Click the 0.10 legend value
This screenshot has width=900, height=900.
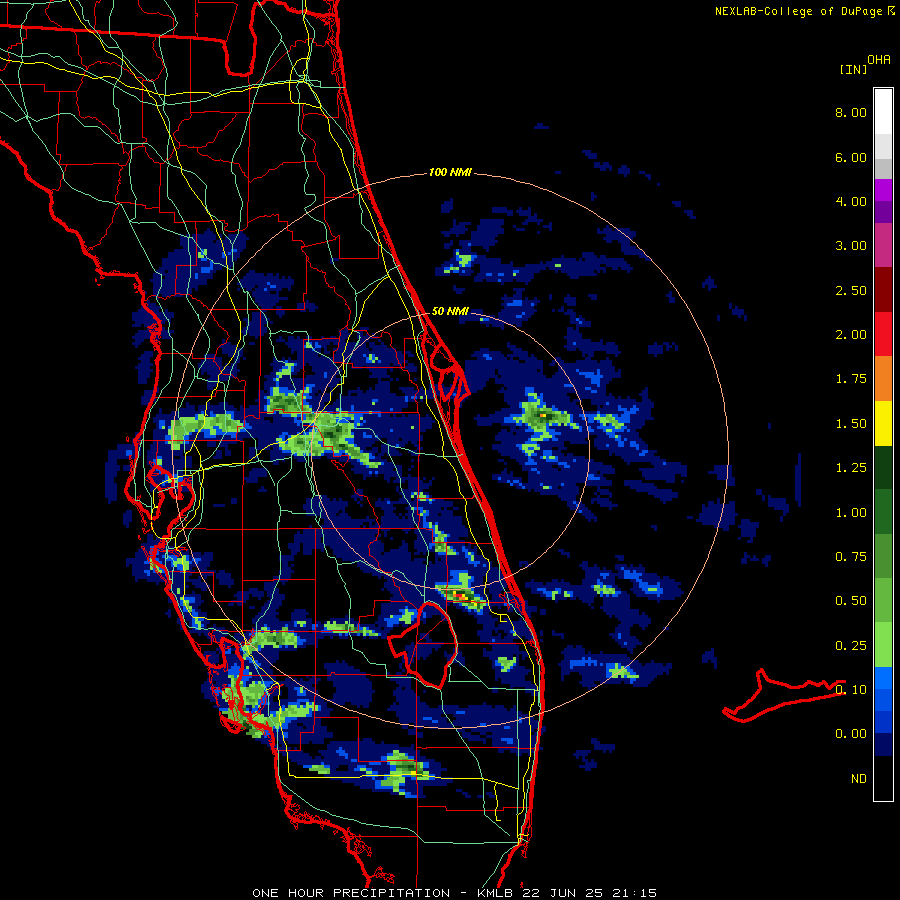(851, 690)
